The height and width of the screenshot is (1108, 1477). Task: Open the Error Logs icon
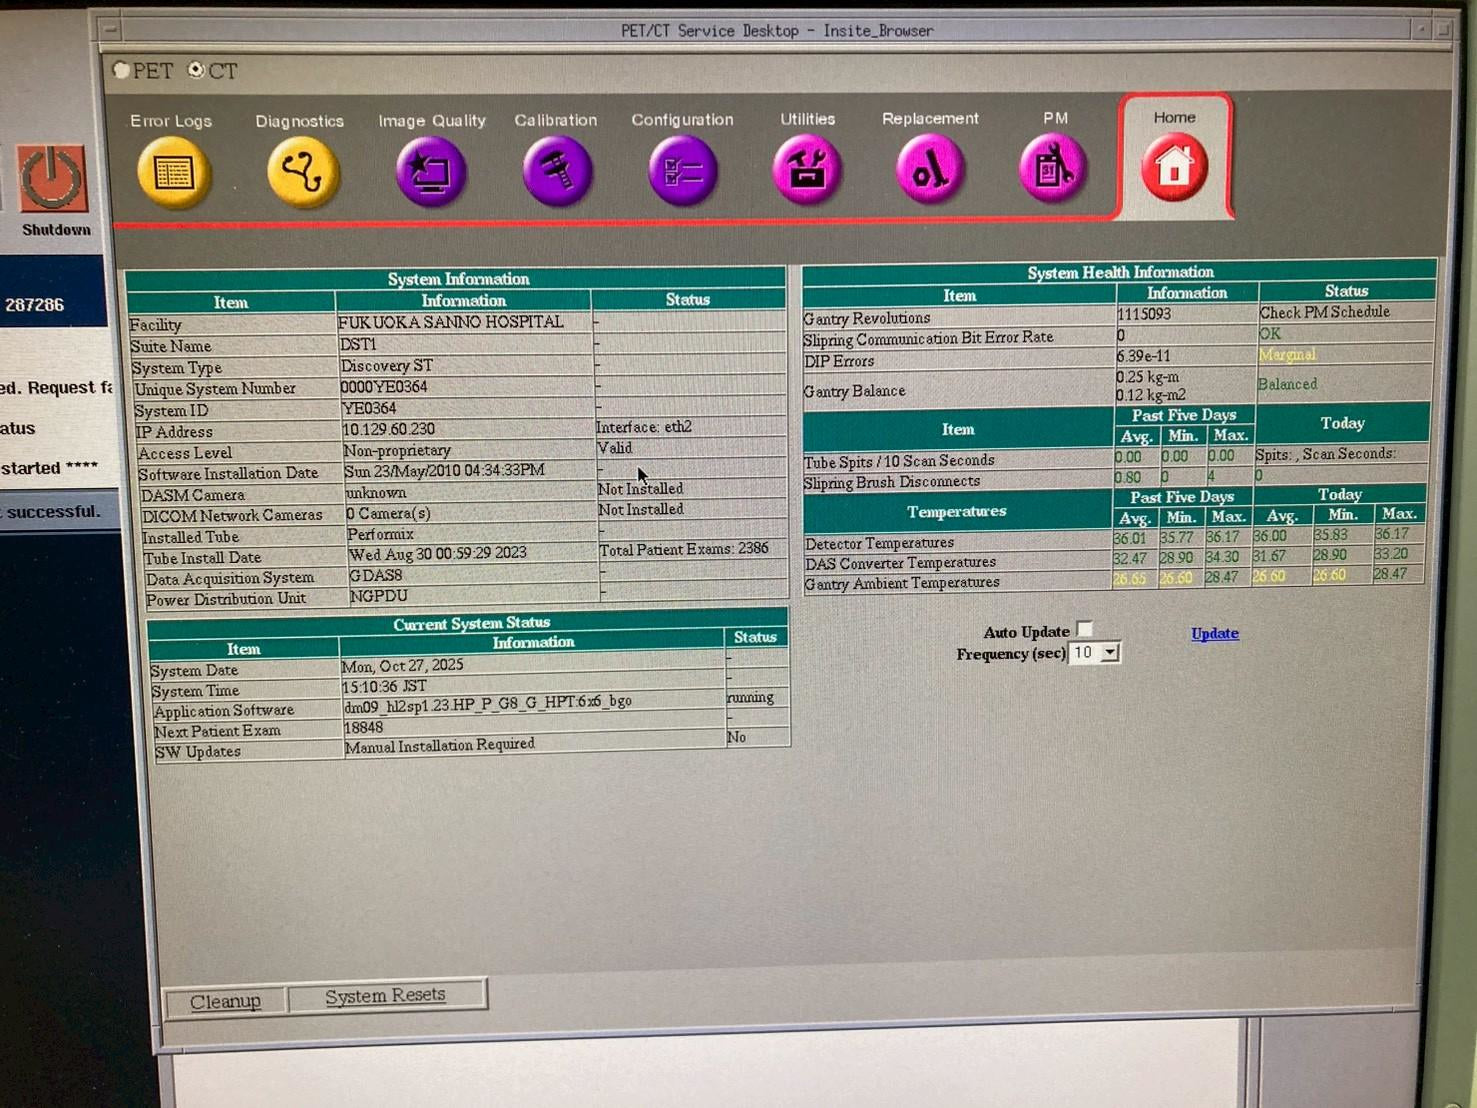click(x=173, y=173)
